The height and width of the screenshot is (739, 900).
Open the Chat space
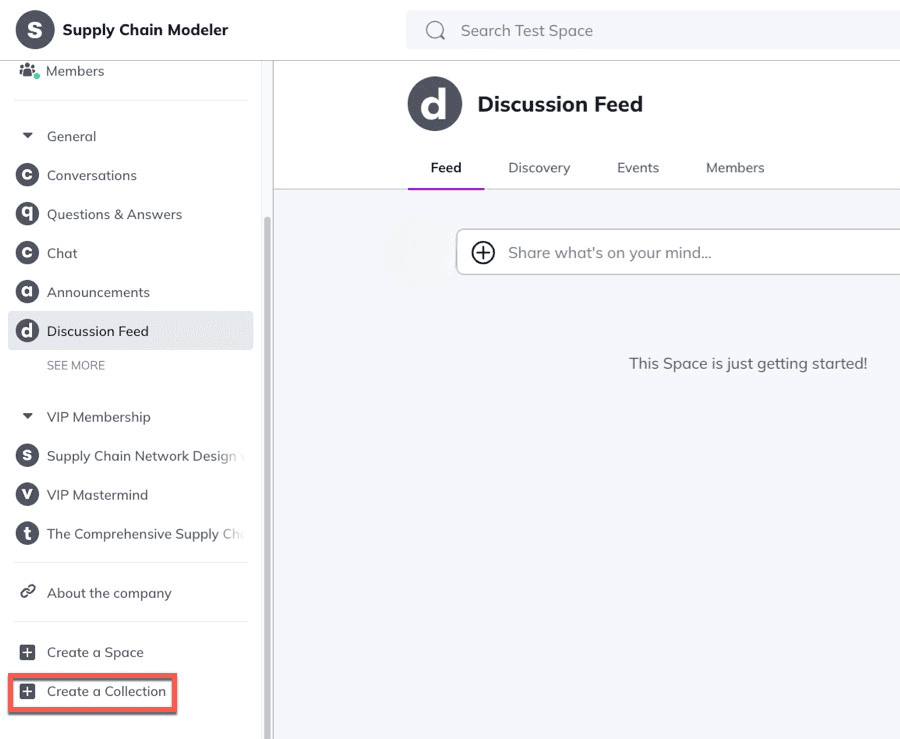tap(62, 253)
